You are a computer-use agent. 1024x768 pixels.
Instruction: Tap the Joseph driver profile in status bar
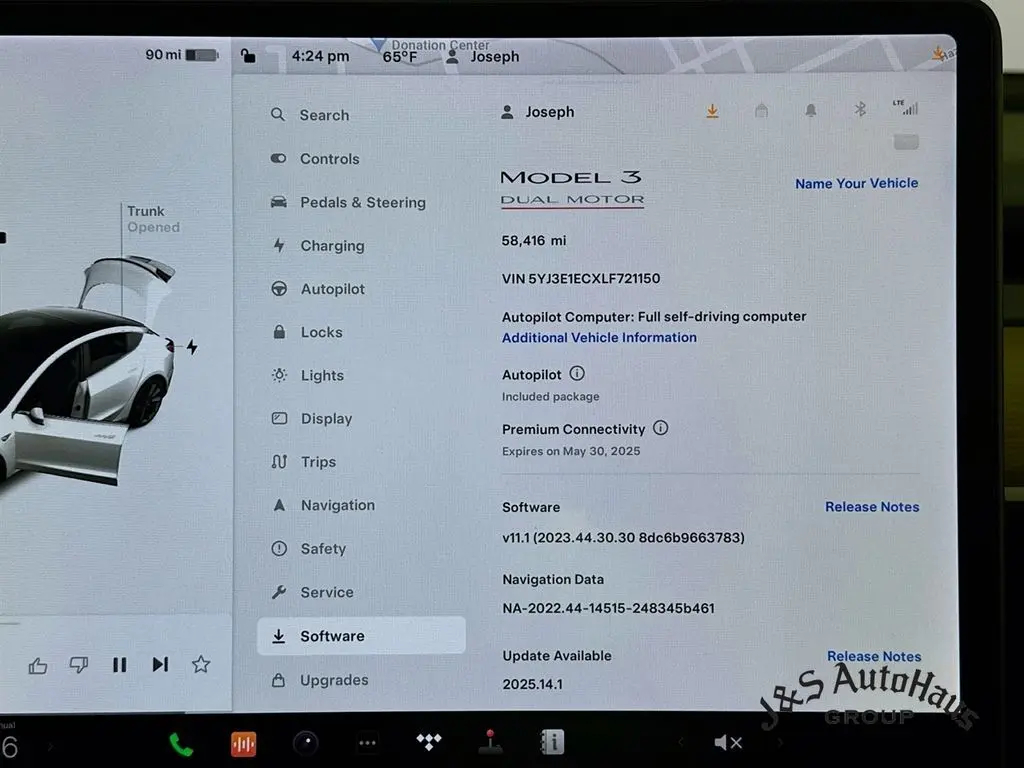point(483,57)
